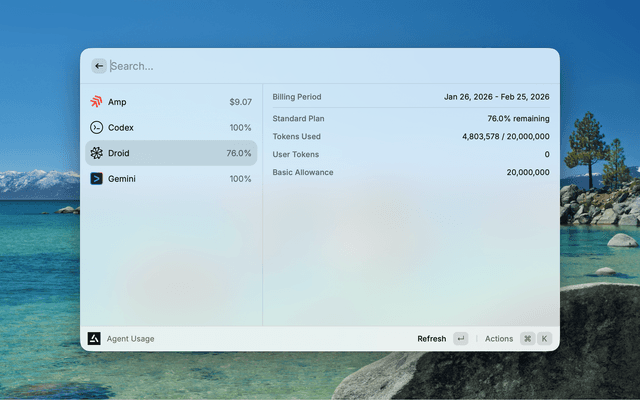
Task: Click the Billing Period date range
Action: tap(496, 97)
